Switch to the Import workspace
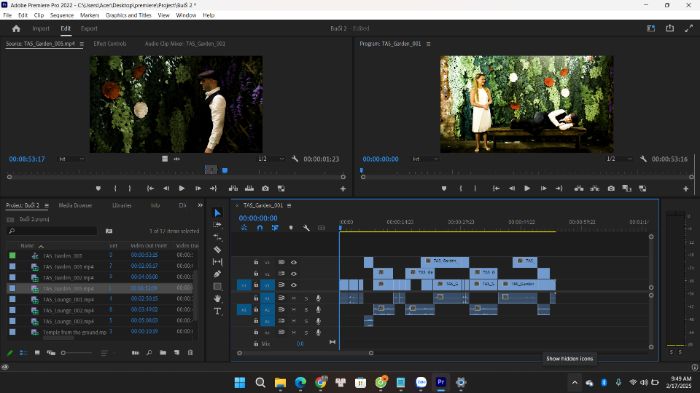700x393 pixels. click(x=41, y=29)
